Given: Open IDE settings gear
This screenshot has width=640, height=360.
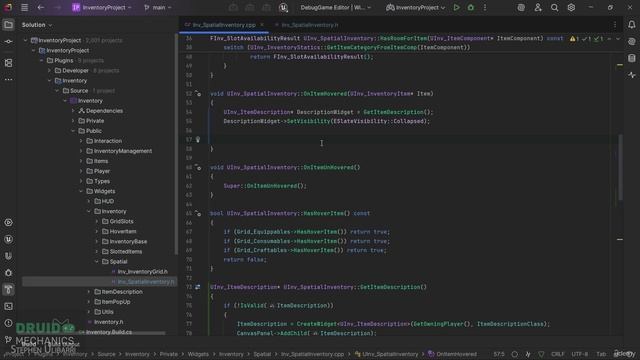Looking at the screenshot, I should coord(571,7).
